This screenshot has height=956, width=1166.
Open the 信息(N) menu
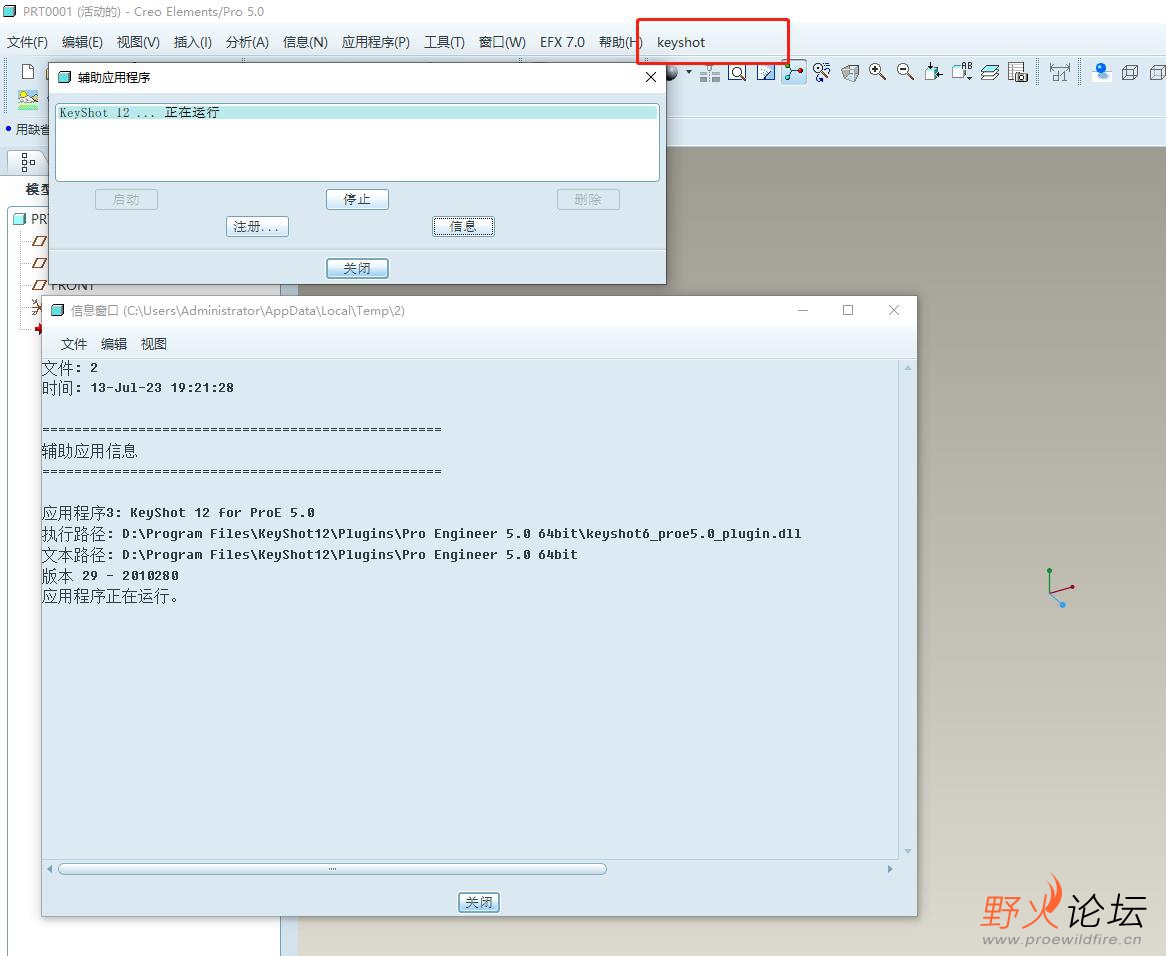click(x=305, y=42)
